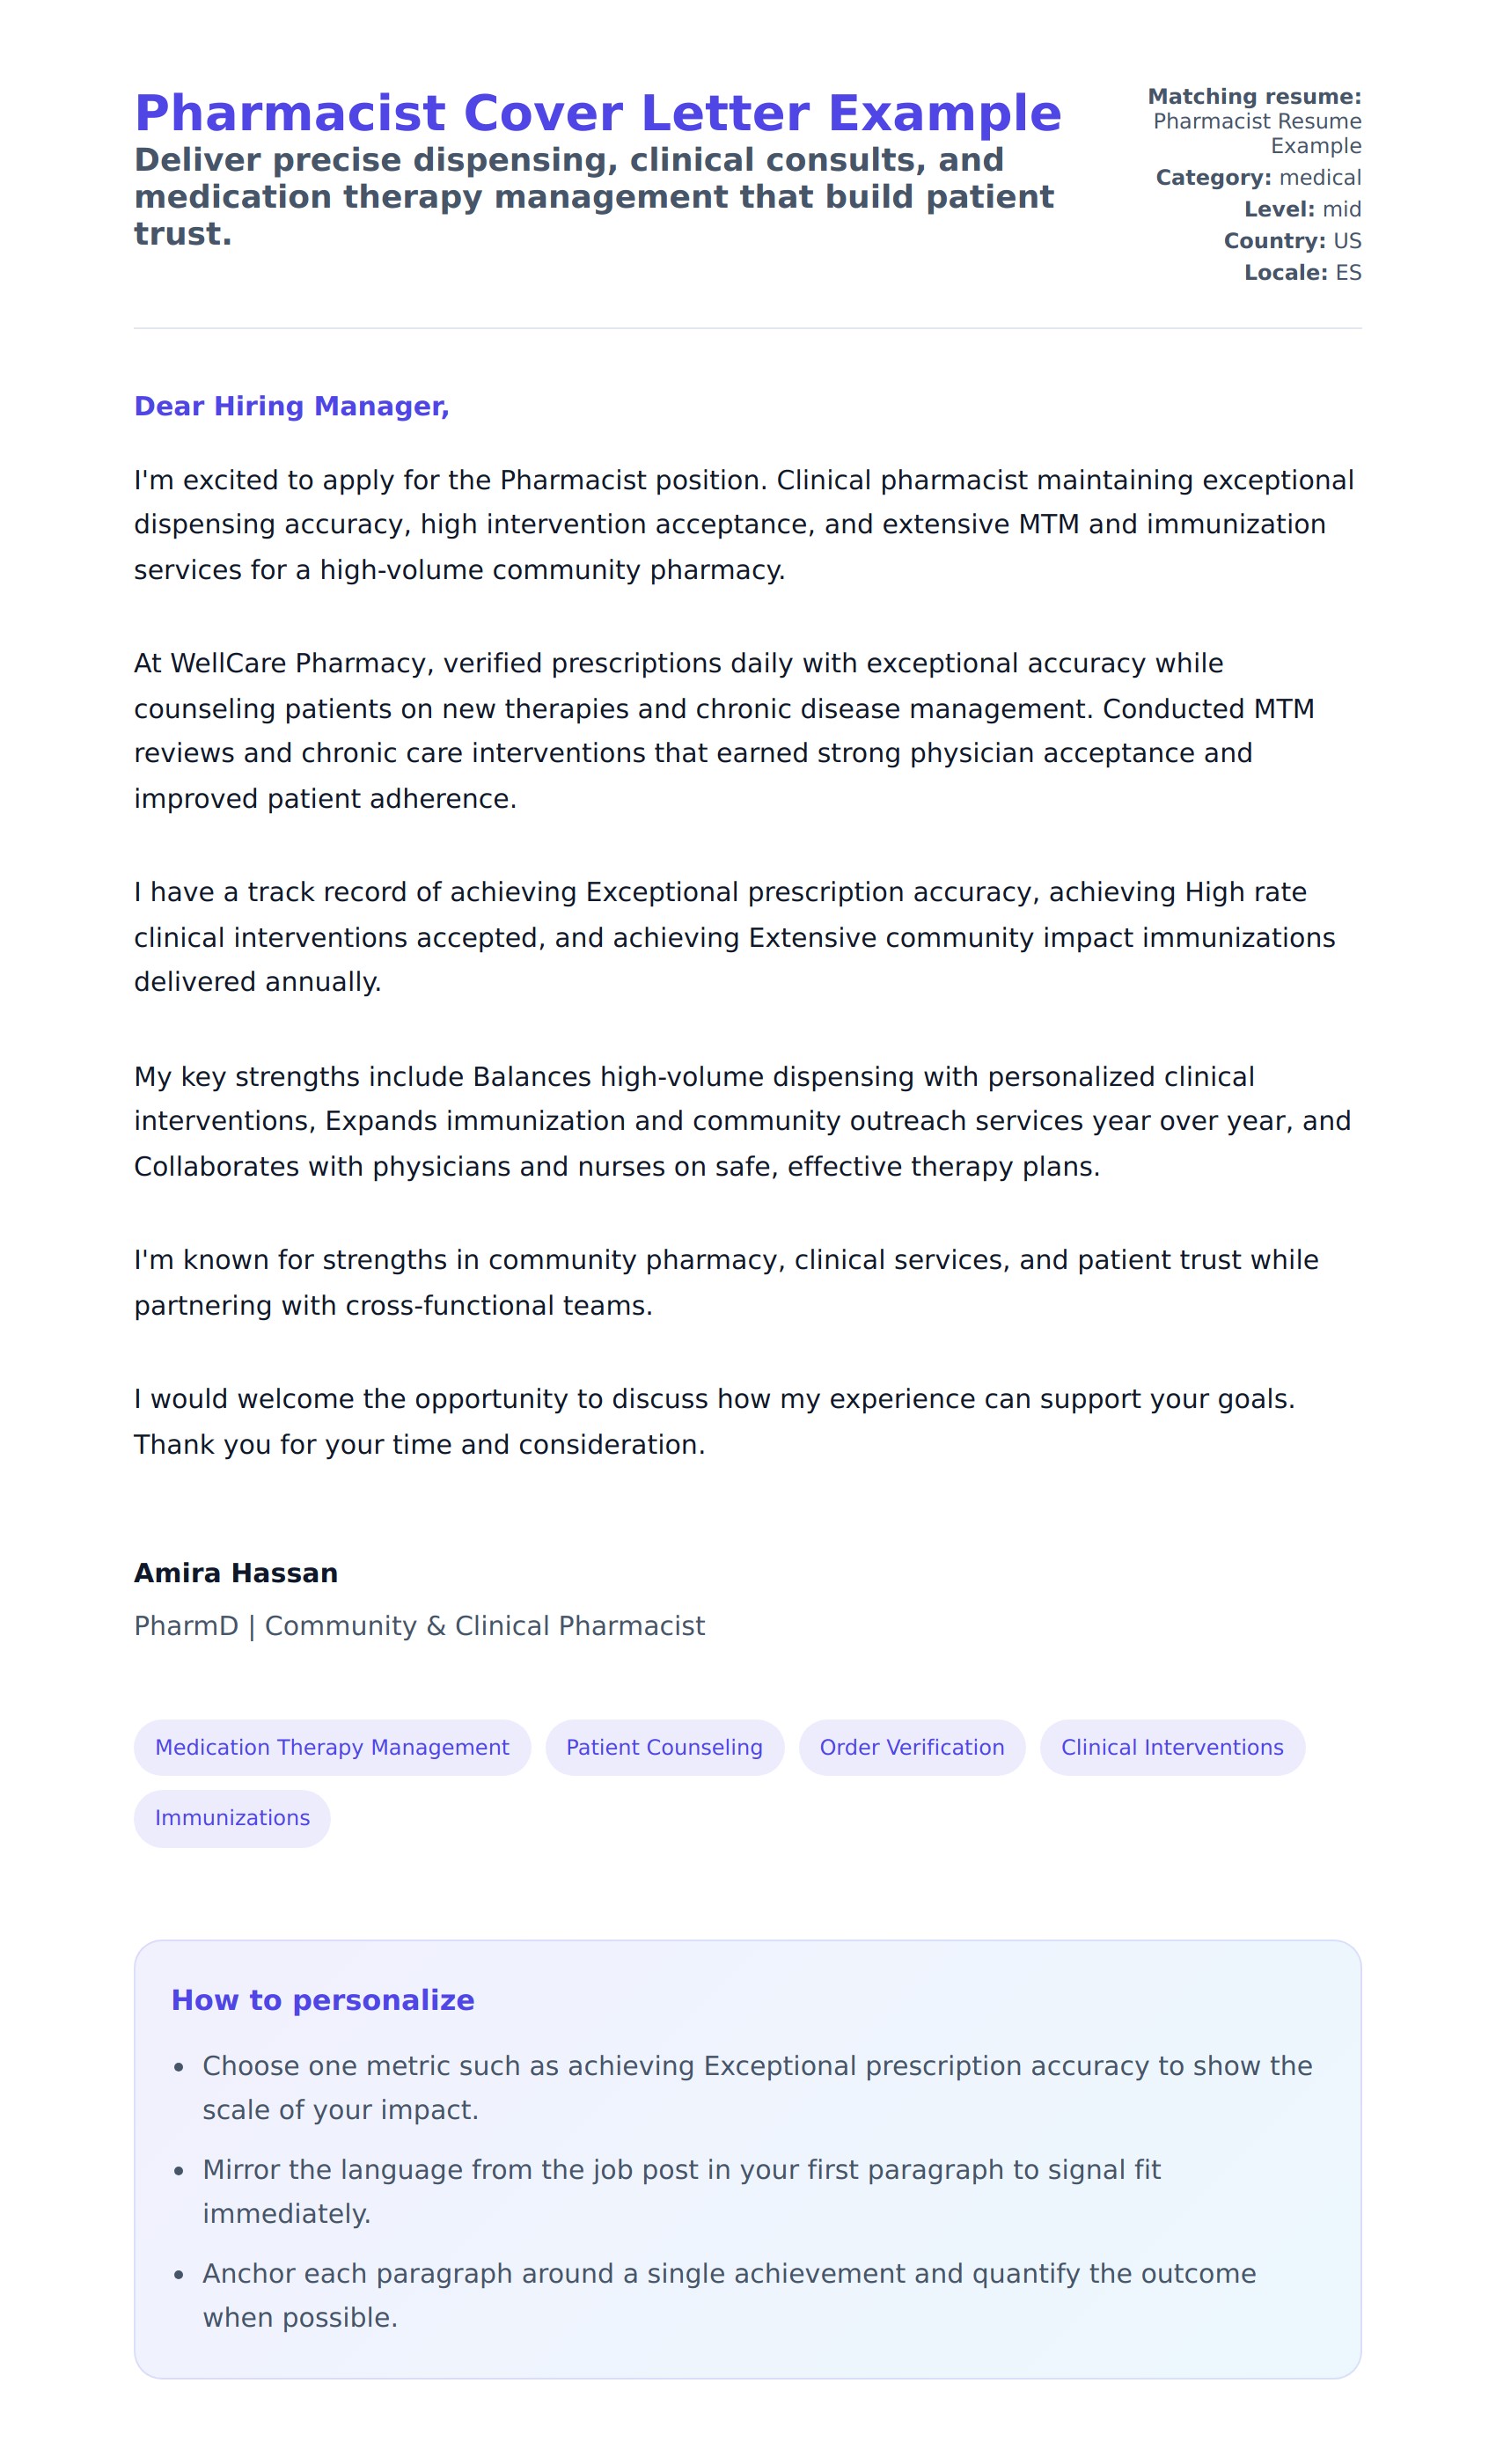Click the Dear Hiring Manager greeting
1496x2464 pixels.
click(x=291, y=406)
